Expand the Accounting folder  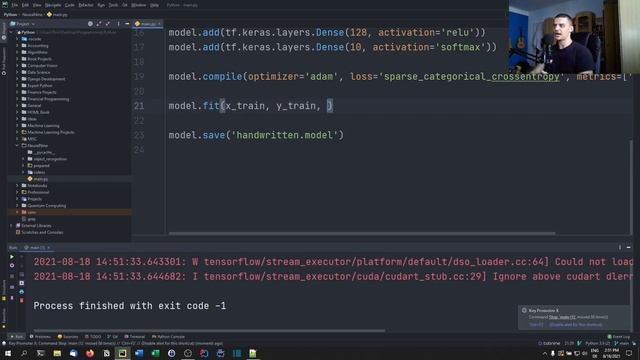pos(18,46)
